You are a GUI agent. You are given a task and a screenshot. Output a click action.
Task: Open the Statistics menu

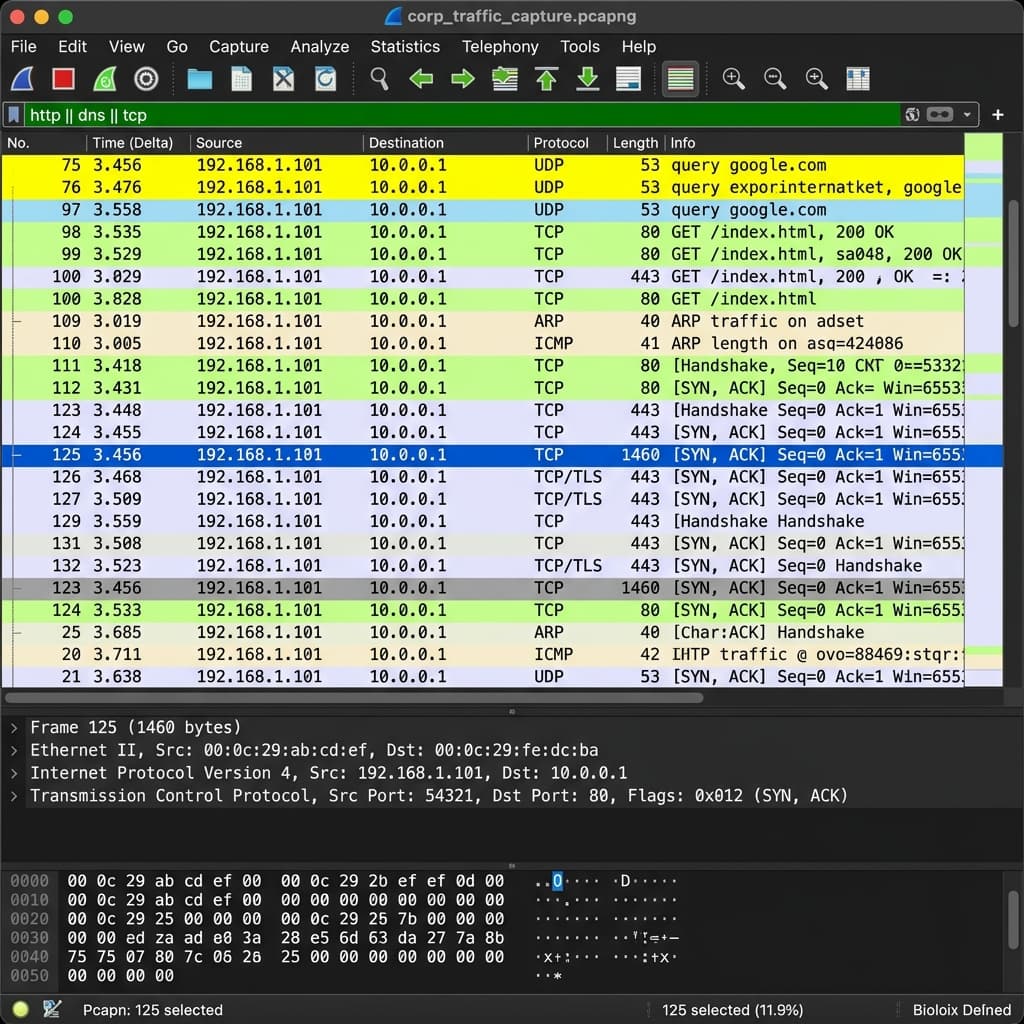click(405, 47)
